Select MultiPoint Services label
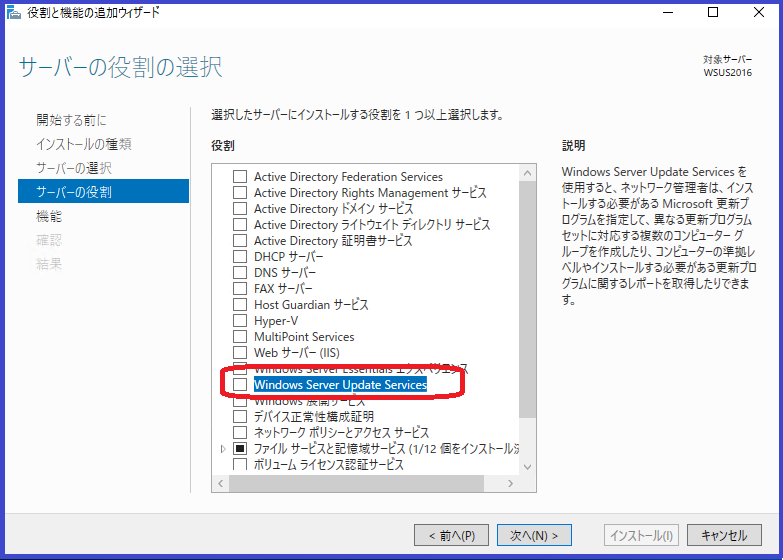The image size is (783, 560). tap(304, 337)
